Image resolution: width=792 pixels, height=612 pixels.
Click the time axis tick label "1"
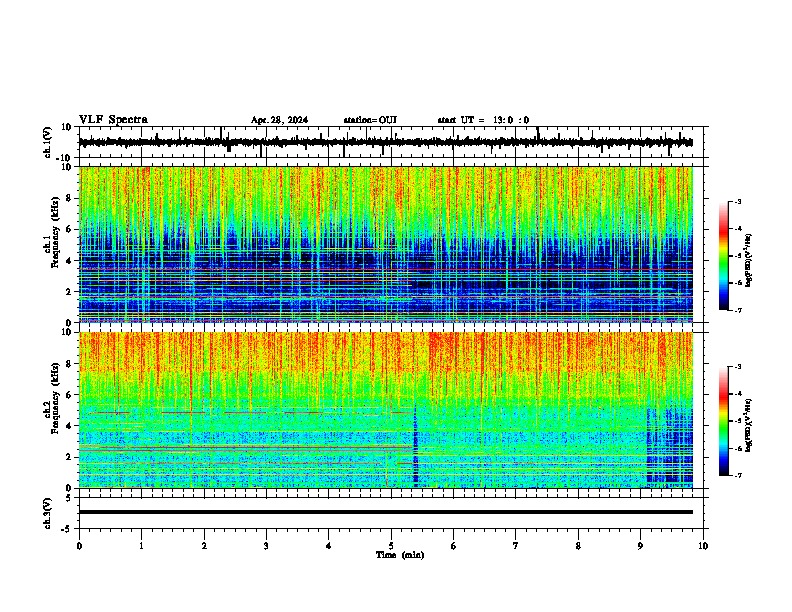pos(142,546)
